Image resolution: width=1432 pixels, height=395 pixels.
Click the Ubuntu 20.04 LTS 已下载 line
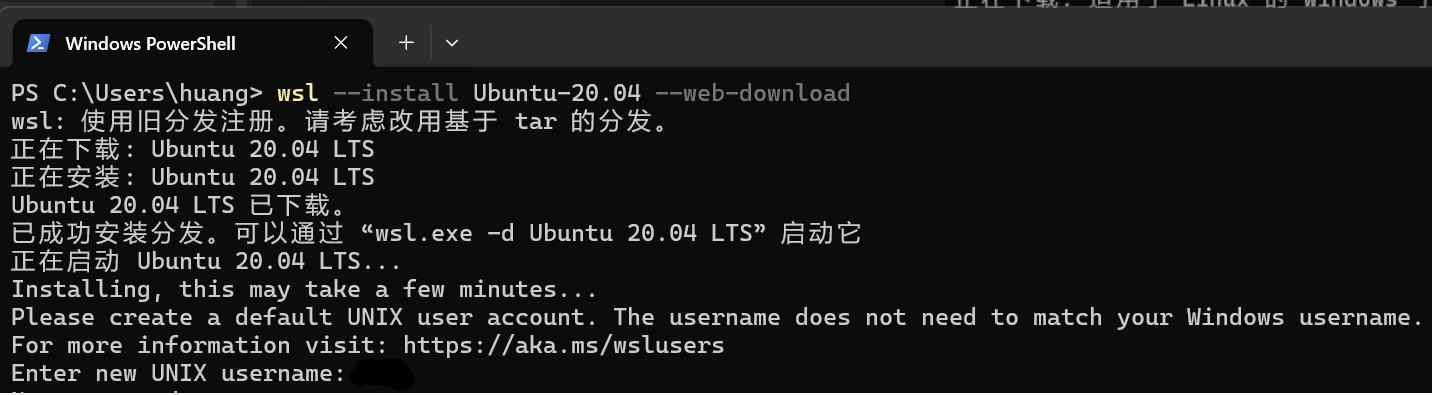178,206
